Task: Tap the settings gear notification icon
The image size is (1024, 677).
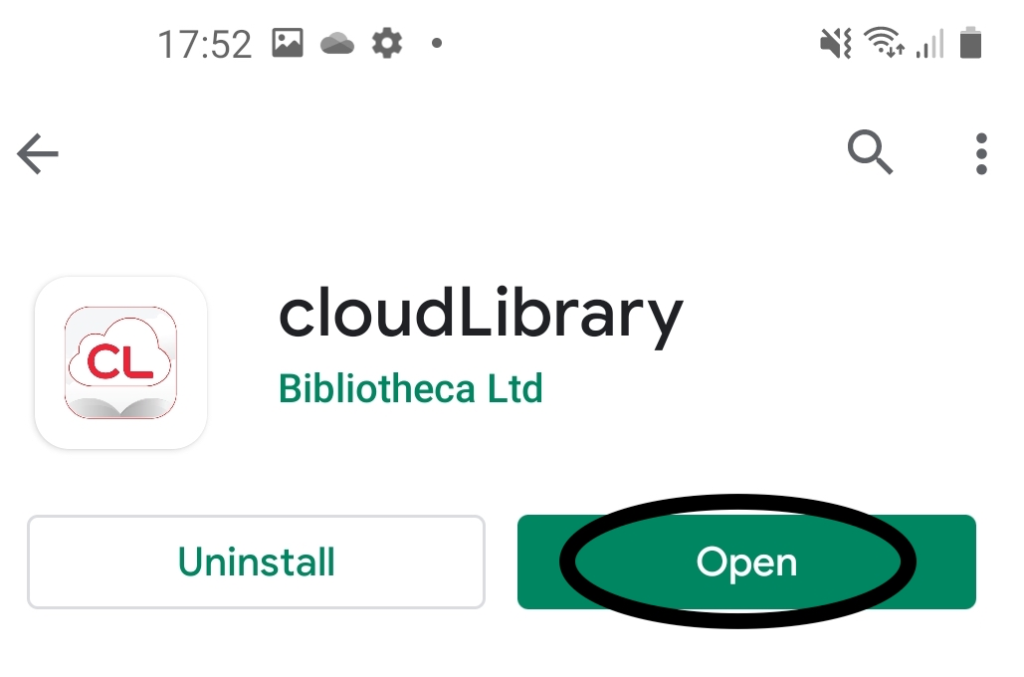Action: tap(387, 43)
